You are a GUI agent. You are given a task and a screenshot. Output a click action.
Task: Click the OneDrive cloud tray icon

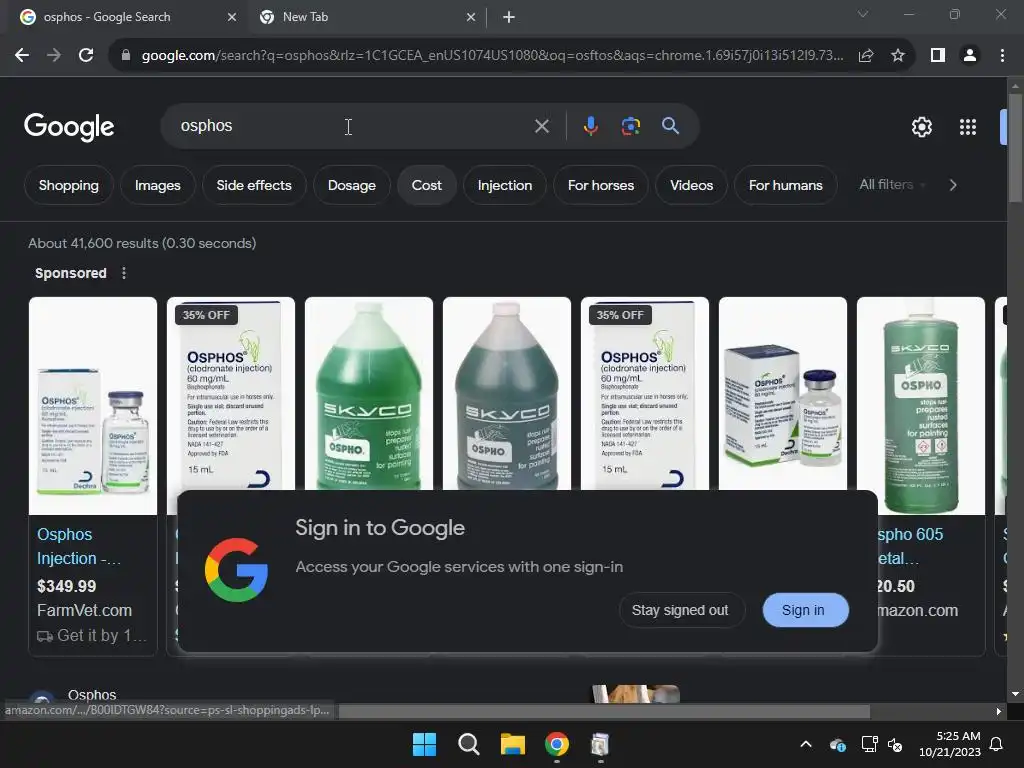click(x=837, y=744)
